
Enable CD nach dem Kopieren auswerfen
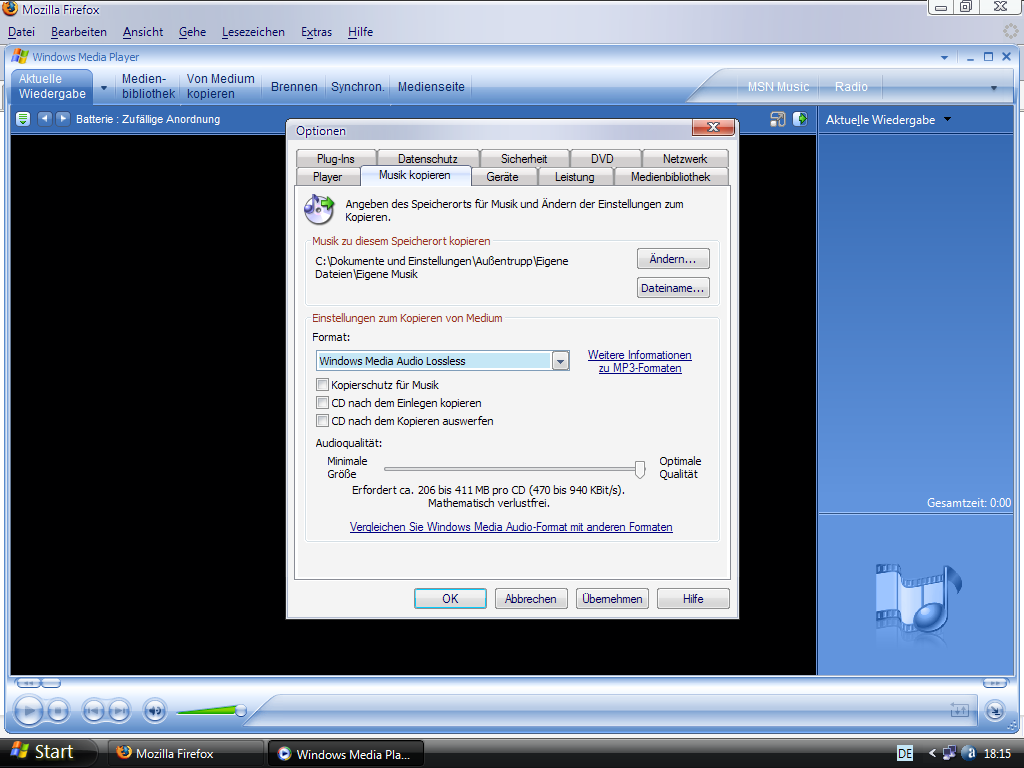click(x=322, y=421)
